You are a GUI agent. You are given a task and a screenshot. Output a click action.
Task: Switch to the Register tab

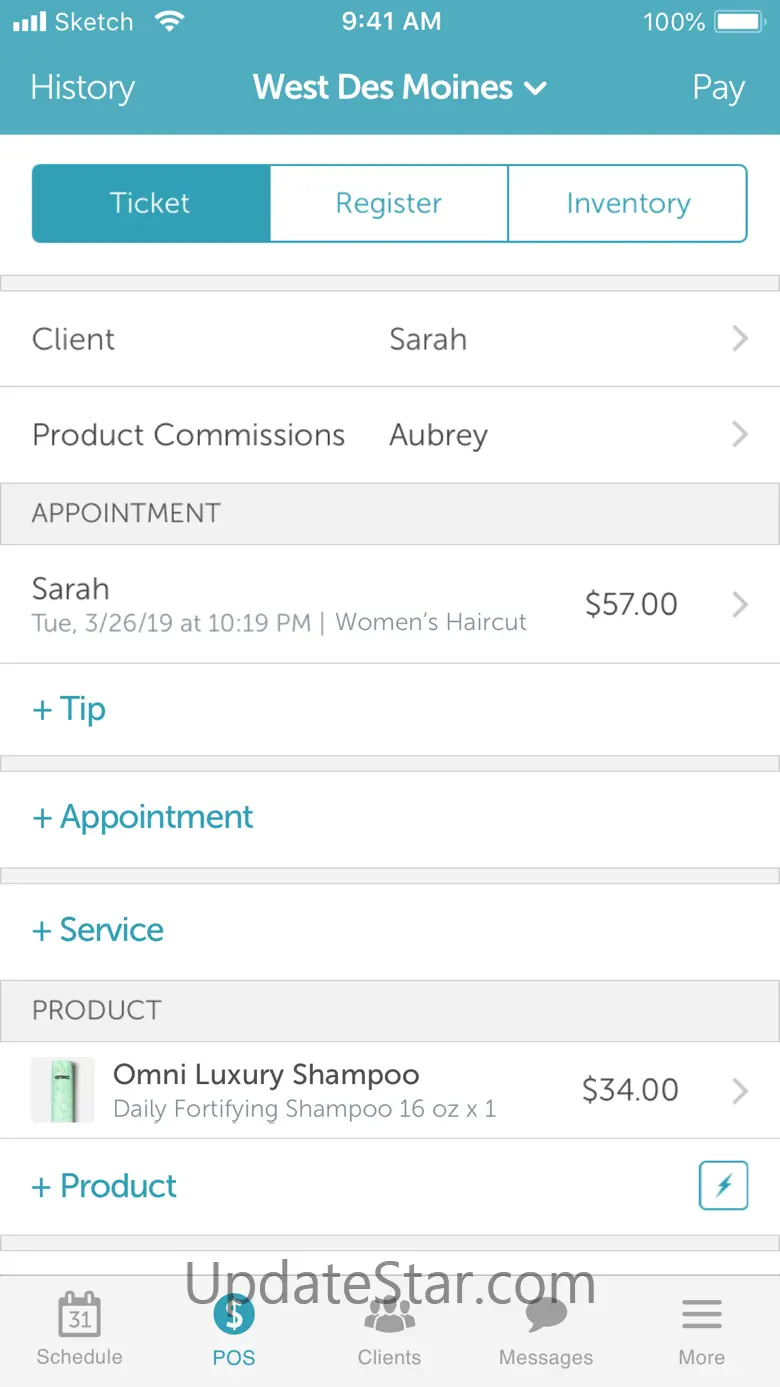(389, 204)
